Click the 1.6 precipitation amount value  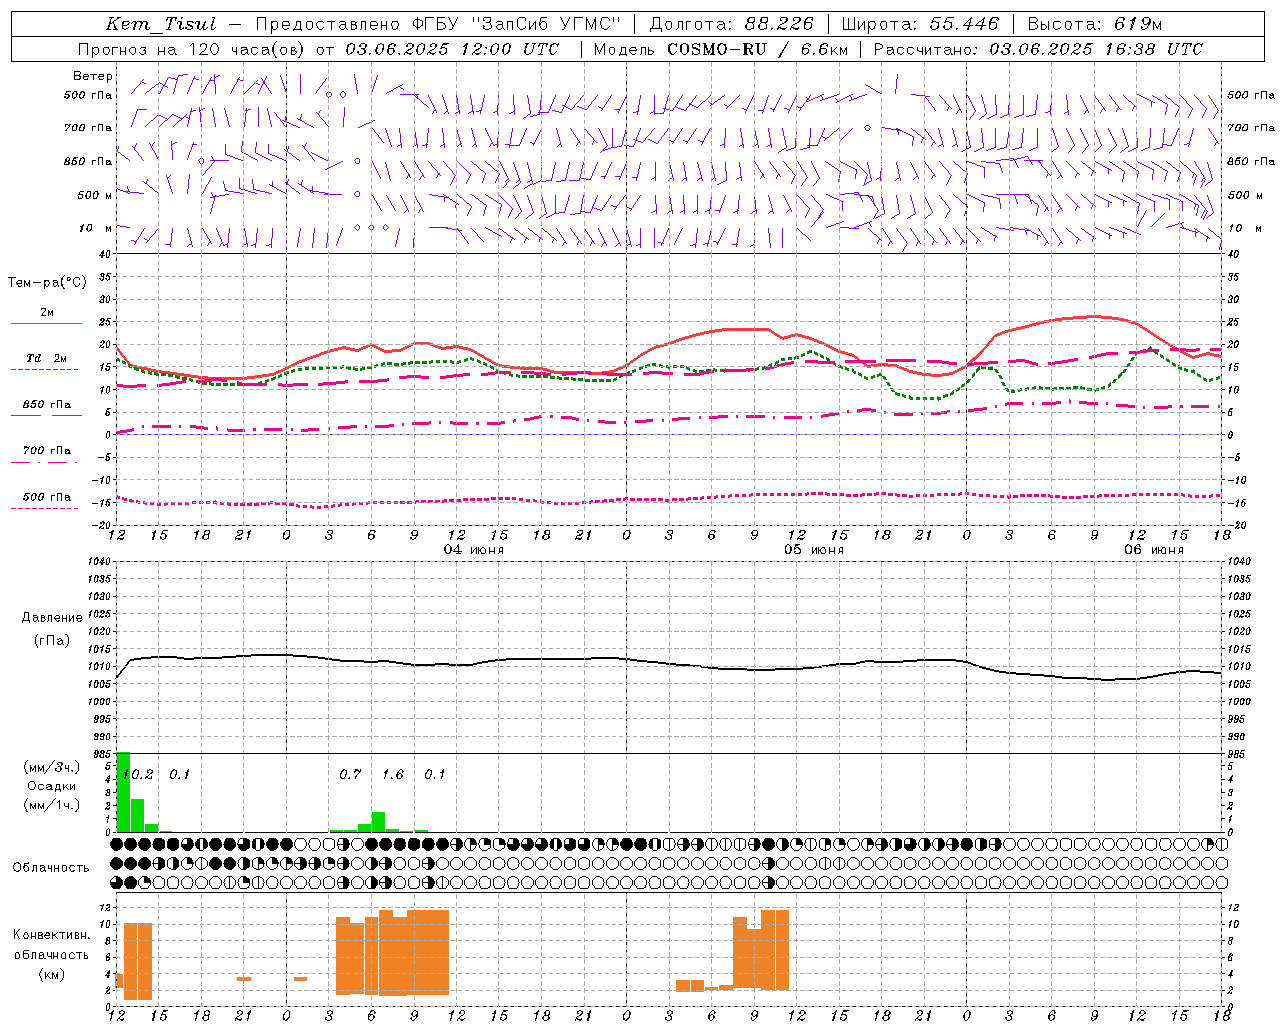393,774
